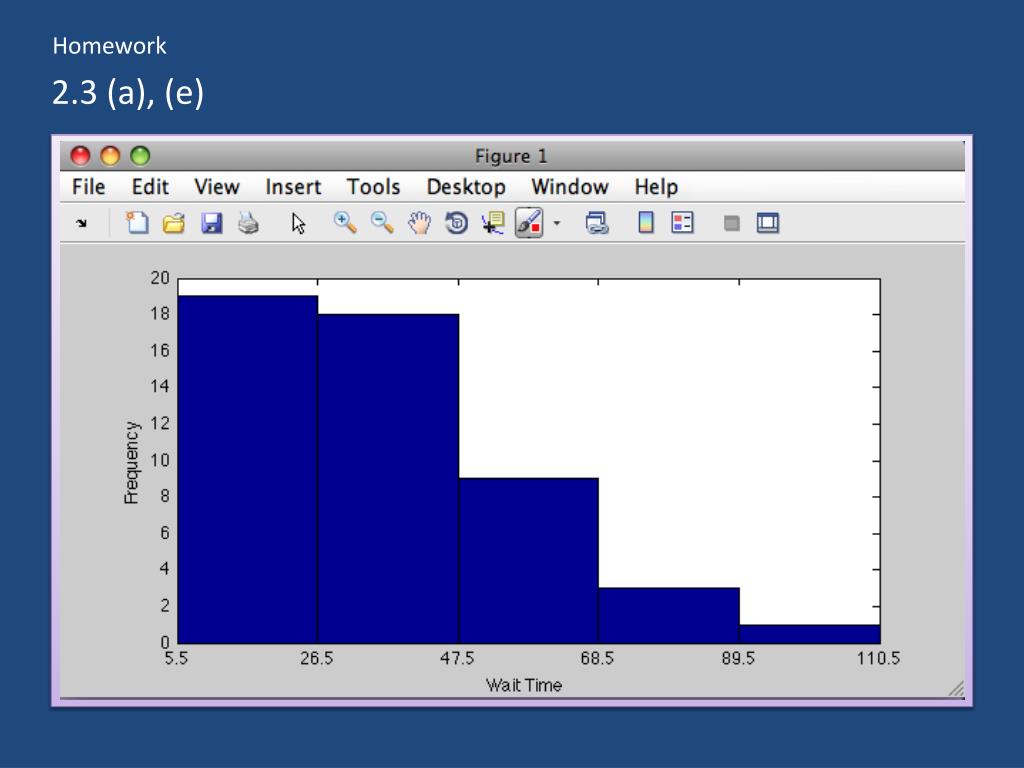This screenshot has height=768, width=1024.
Task: Insert a colorbar via toolbar icon
Action: tap(645, 223)
